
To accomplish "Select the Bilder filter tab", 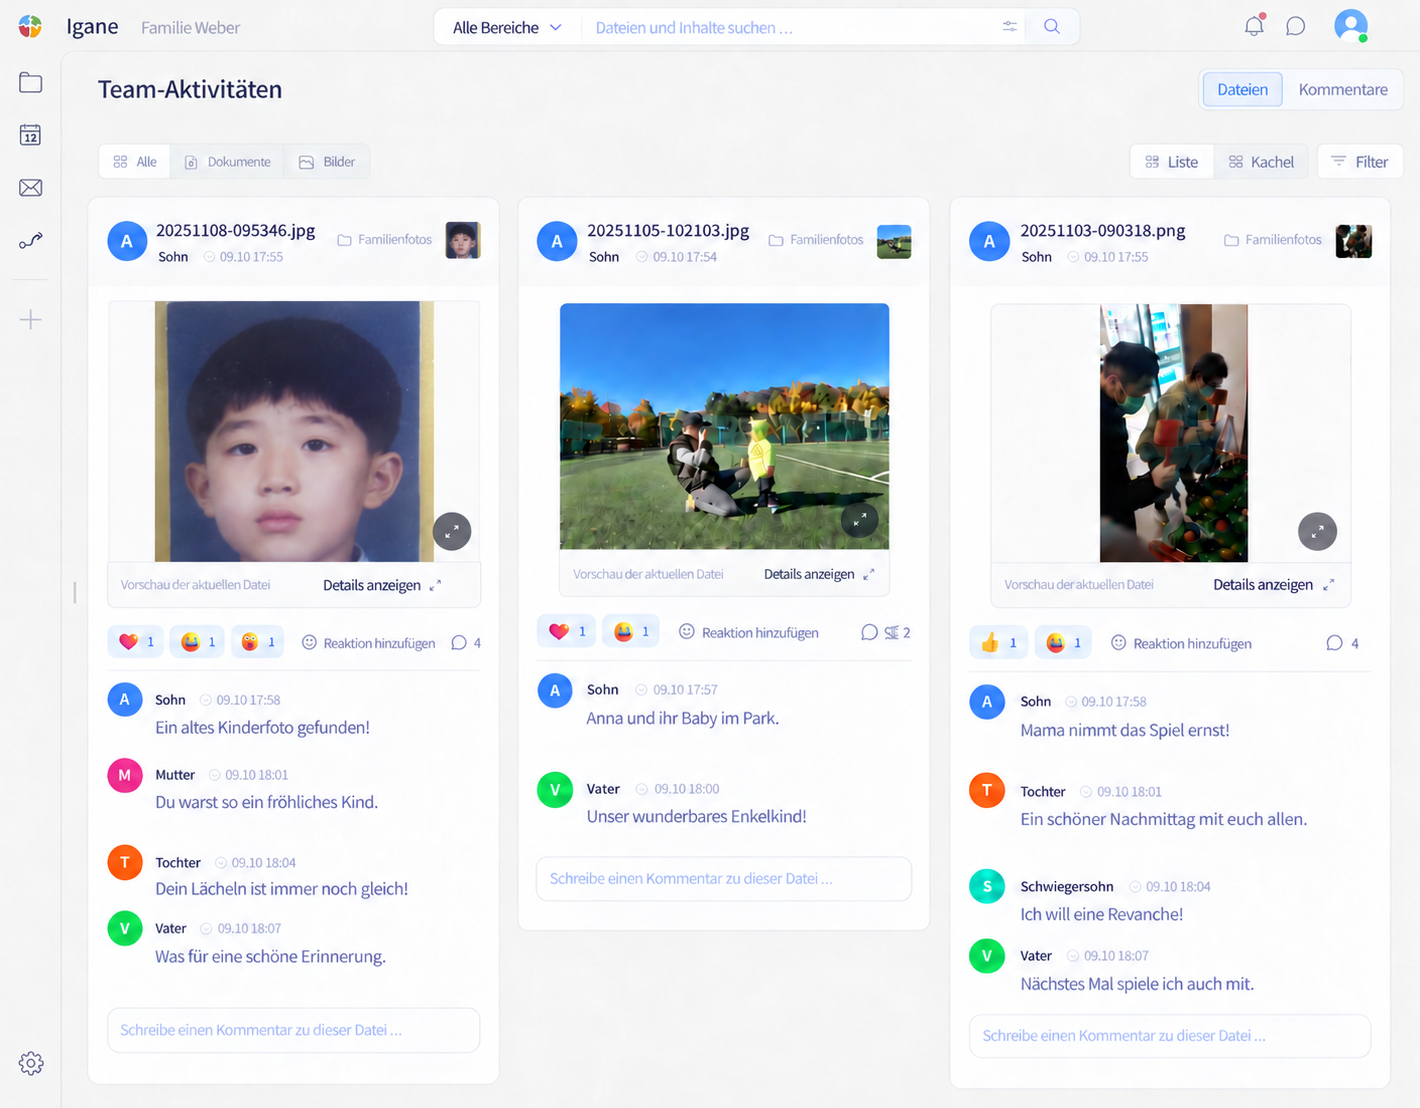I will 327,162.
